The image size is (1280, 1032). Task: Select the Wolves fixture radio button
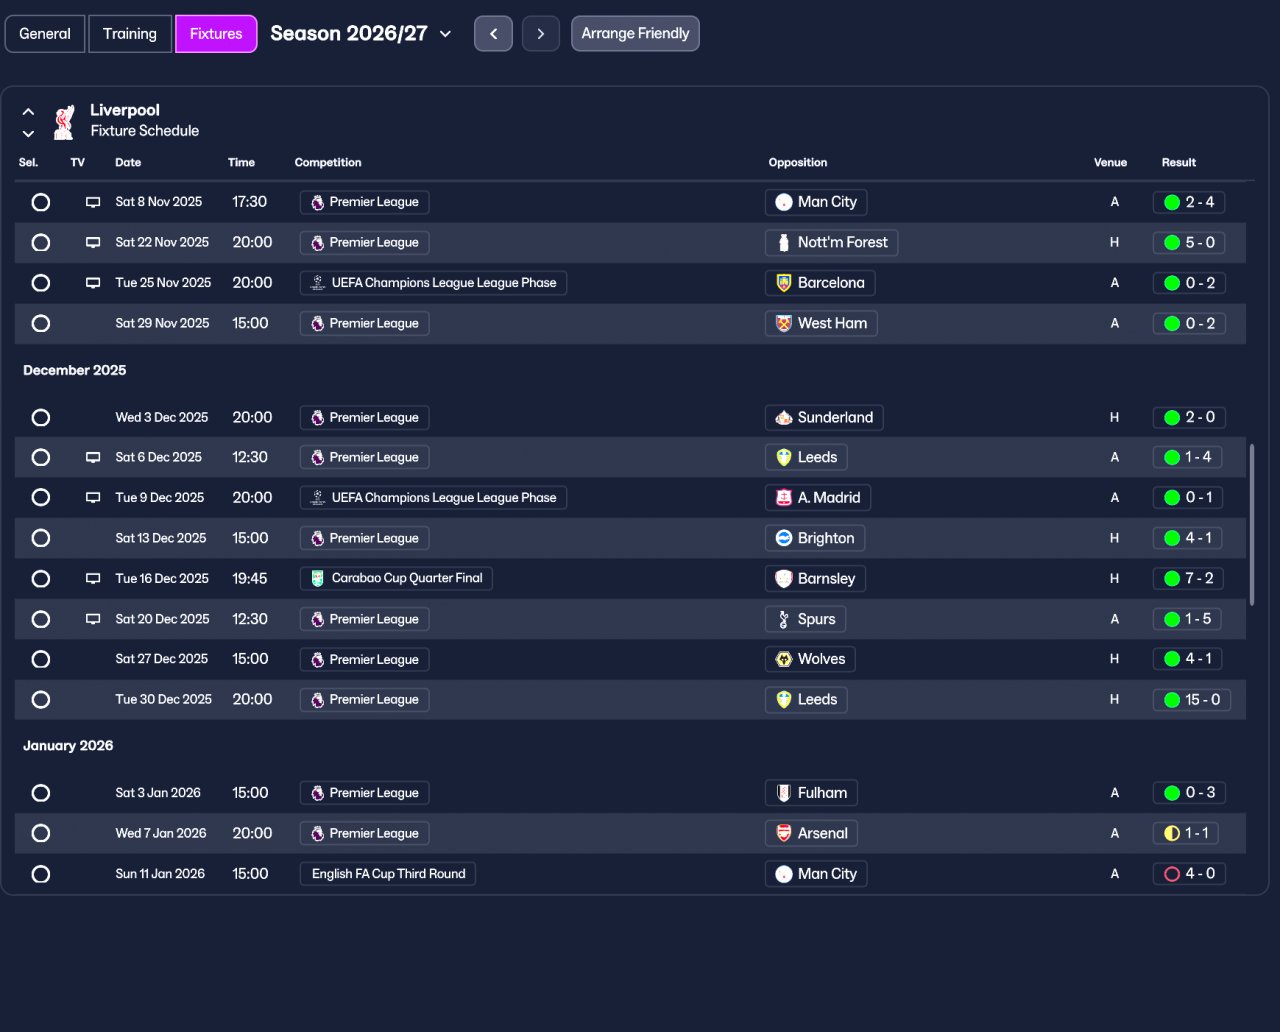[41, 659]
